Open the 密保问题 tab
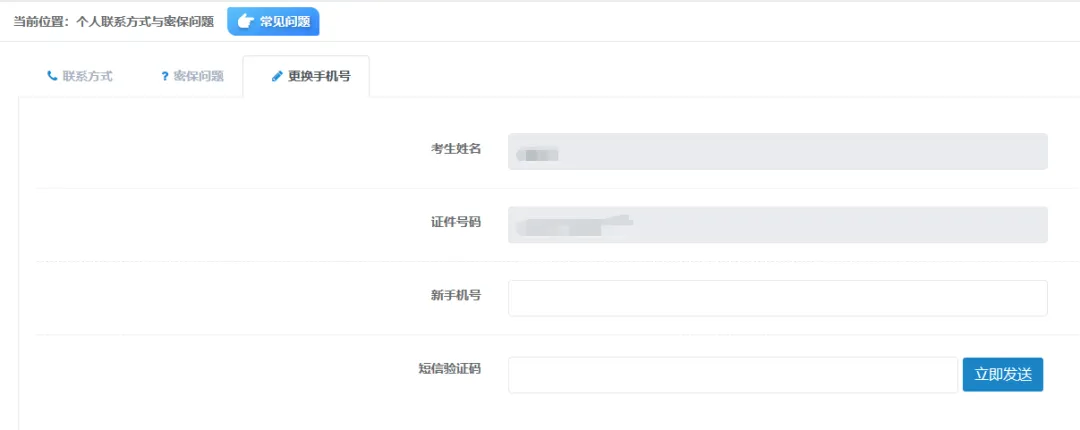 (x=192, y=76)
